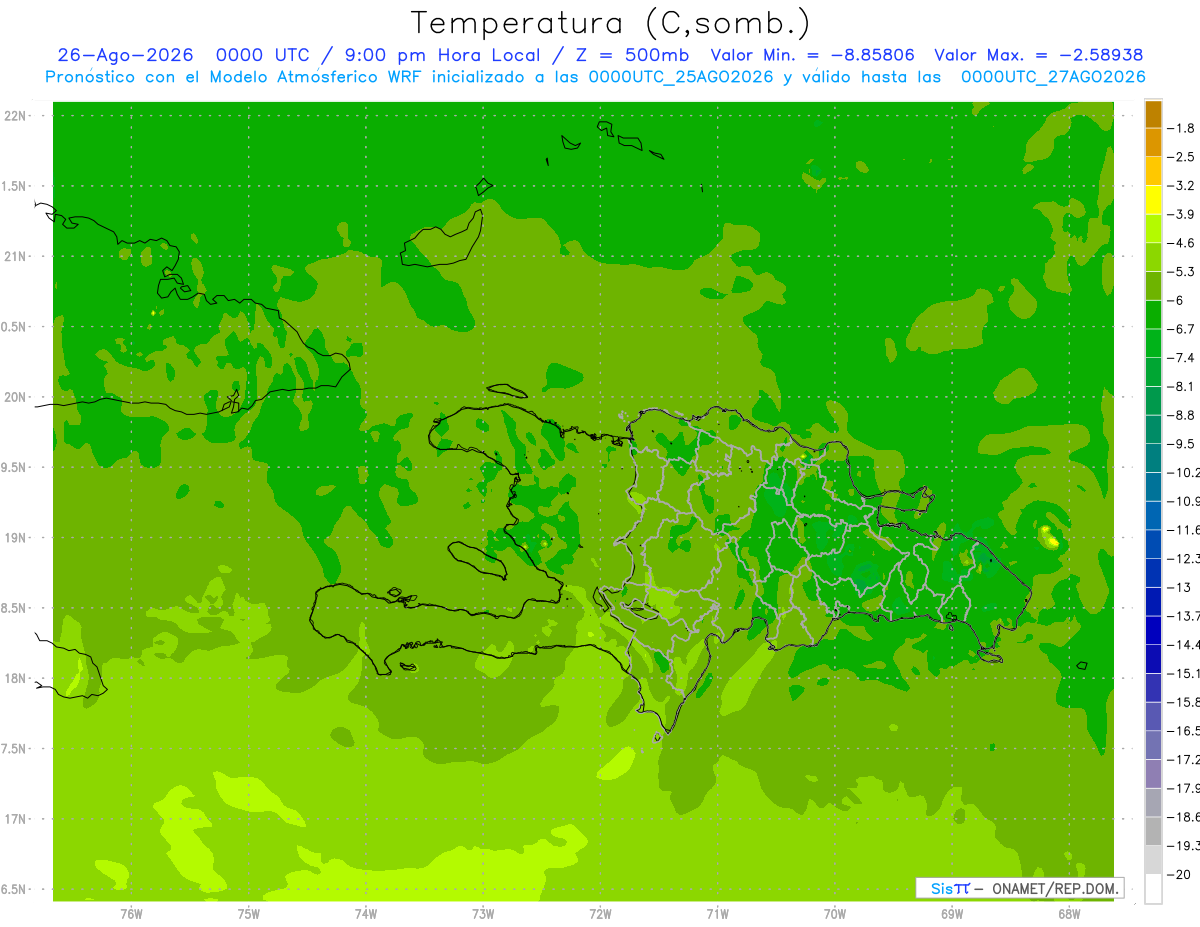Click the '-9.5' color scale value
This screenshot has width=1200, height=927.
click(1181, 444)
